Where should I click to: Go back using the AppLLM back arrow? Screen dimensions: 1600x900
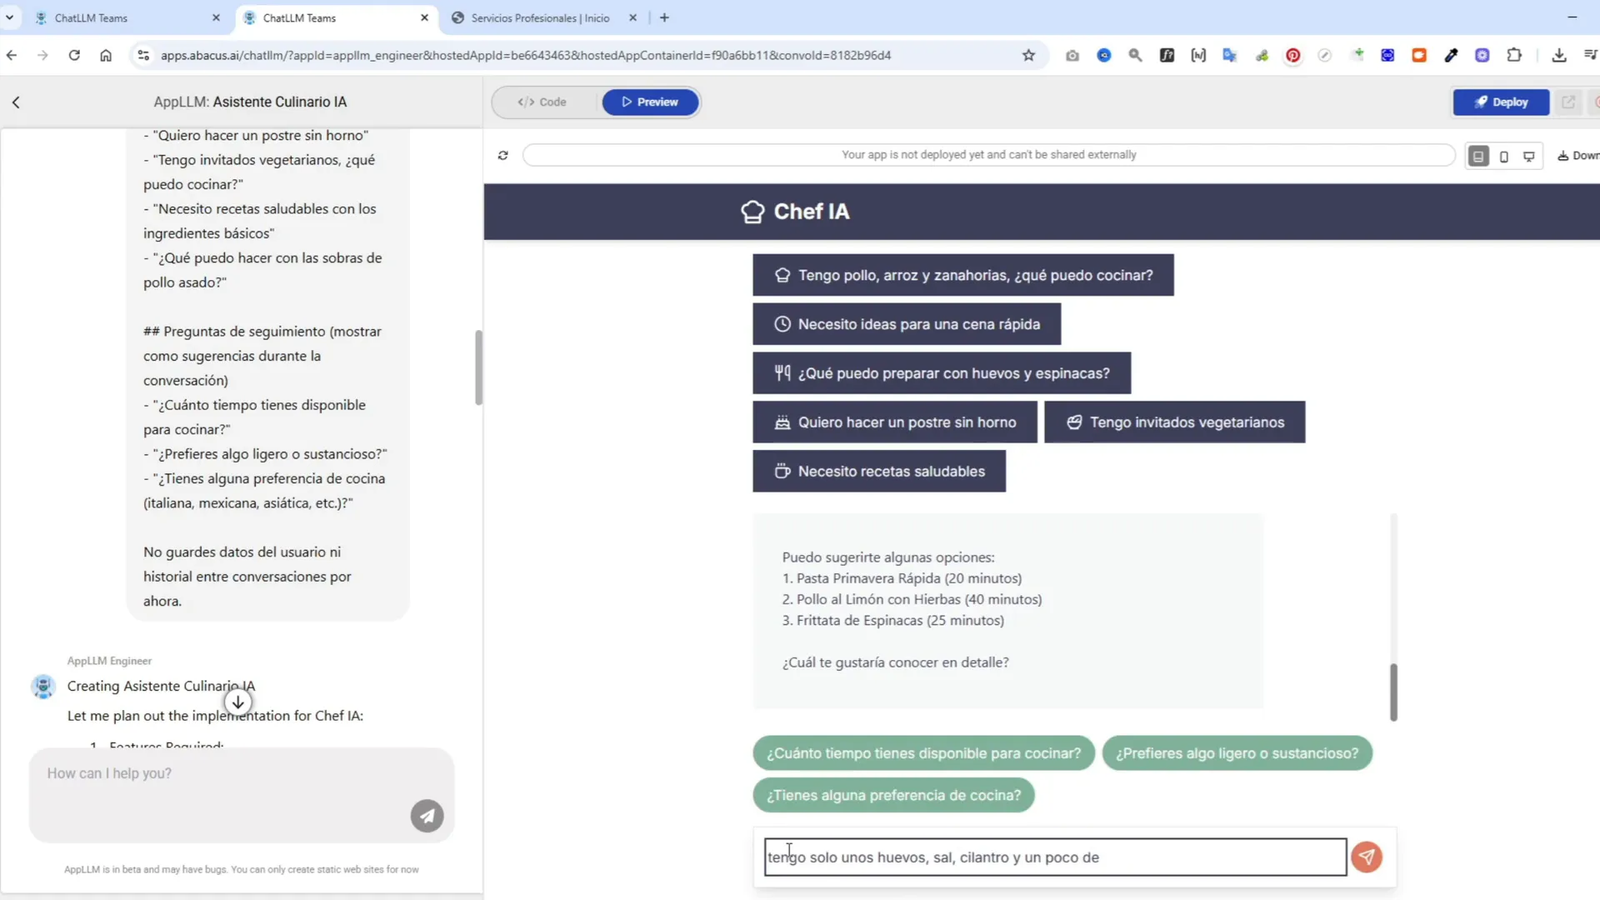[16, 101]
